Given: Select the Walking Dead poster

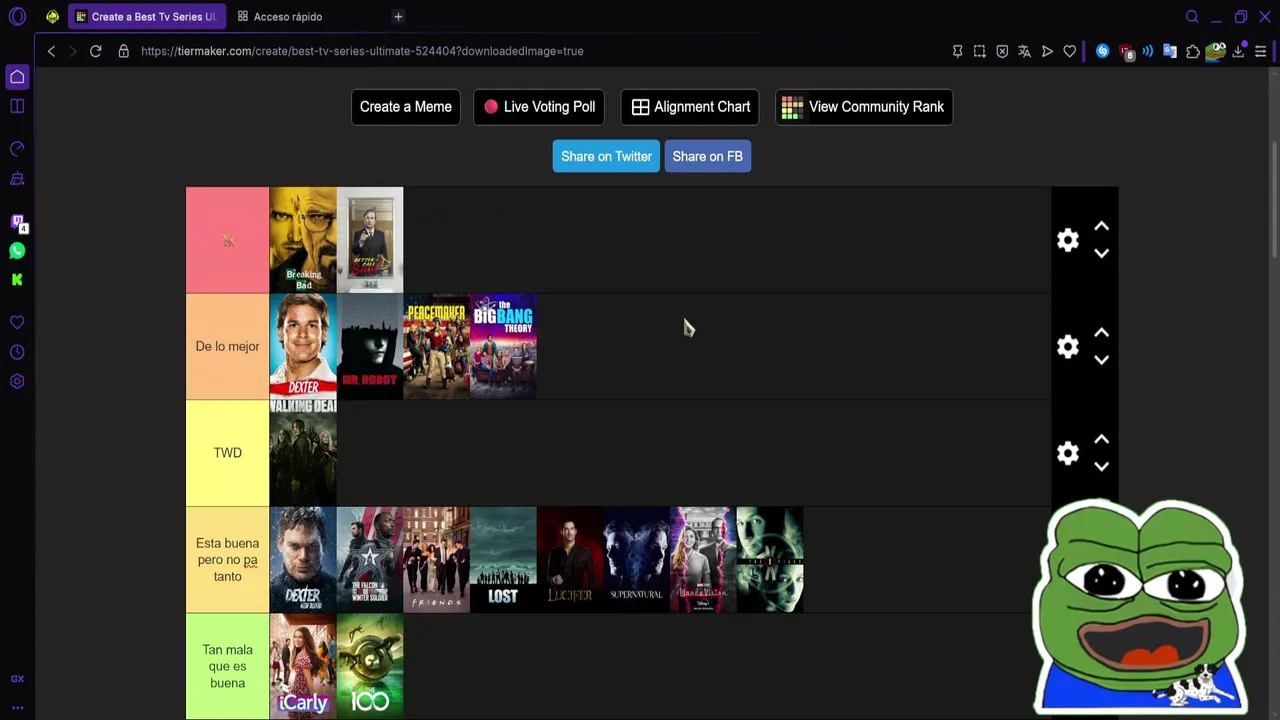Looking at the screenshot, I should click(x=303, y=453).
